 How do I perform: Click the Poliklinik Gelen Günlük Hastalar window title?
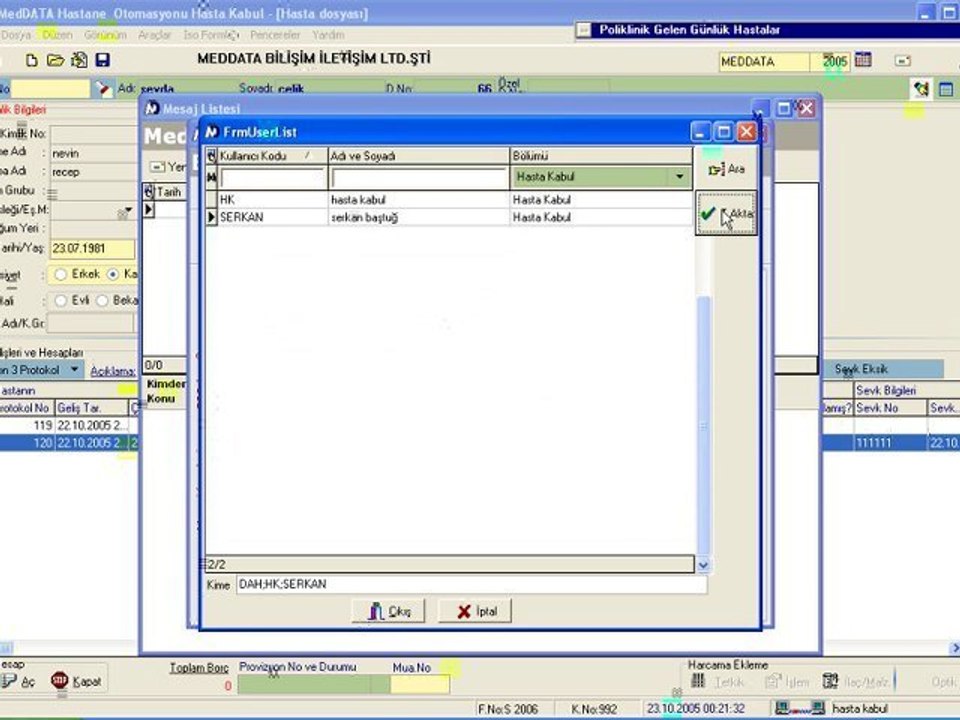point(689,29)
